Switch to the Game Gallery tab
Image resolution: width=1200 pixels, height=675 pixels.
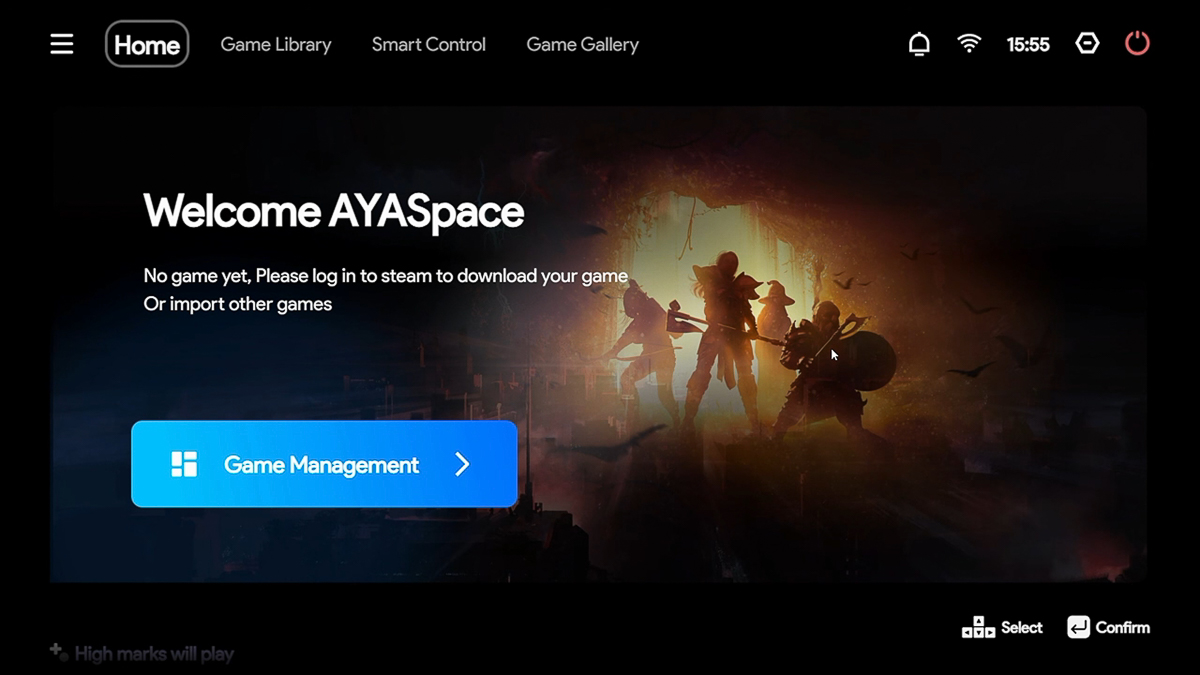[x=582, y=44]
